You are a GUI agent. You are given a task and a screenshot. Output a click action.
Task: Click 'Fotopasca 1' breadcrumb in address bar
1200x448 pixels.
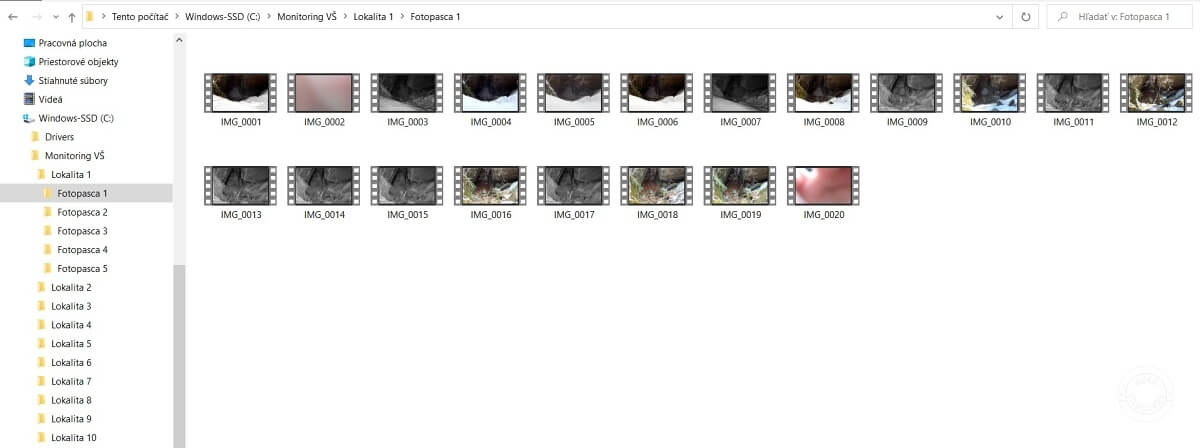pyautogui.click(x=435, y=17)
